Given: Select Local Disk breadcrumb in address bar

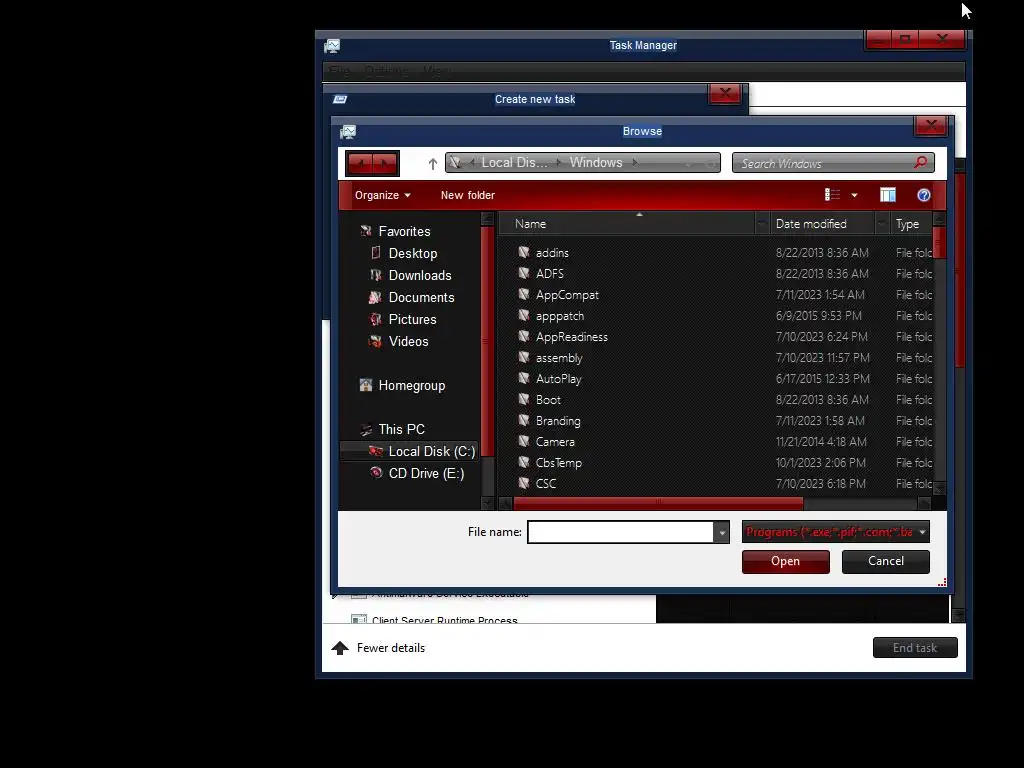Looking at the screenshot, I should [x=515, y=163].
